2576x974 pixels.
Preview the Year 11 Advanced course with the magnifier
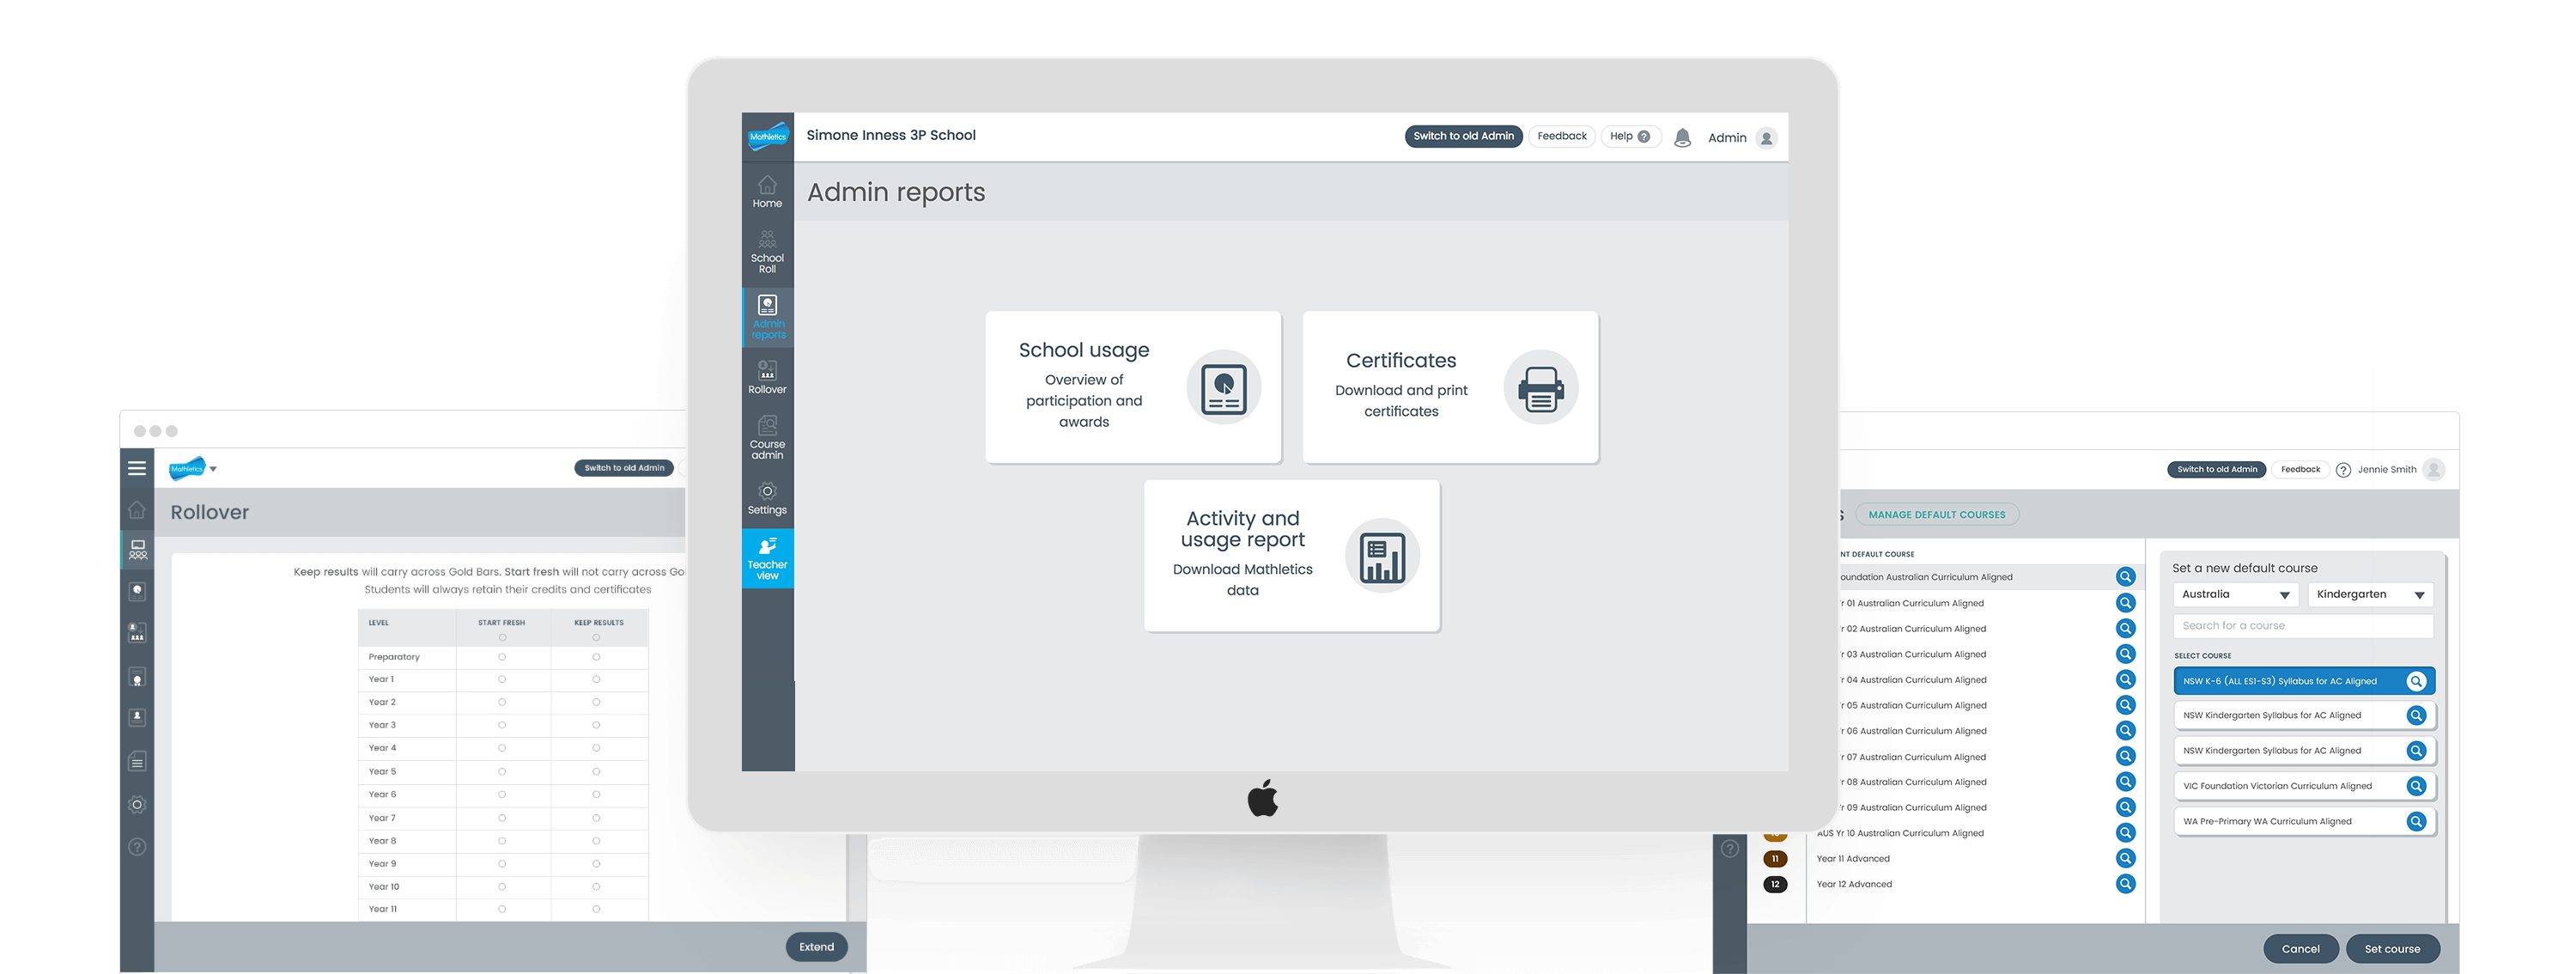pyautogui.click(x=2126, y=858)
